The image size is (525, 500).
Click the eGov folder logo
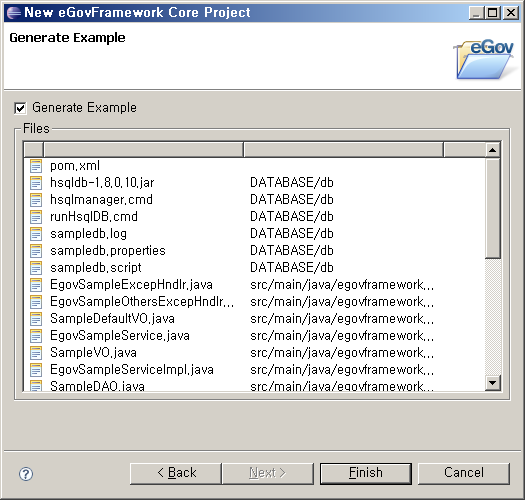[484, 60]
